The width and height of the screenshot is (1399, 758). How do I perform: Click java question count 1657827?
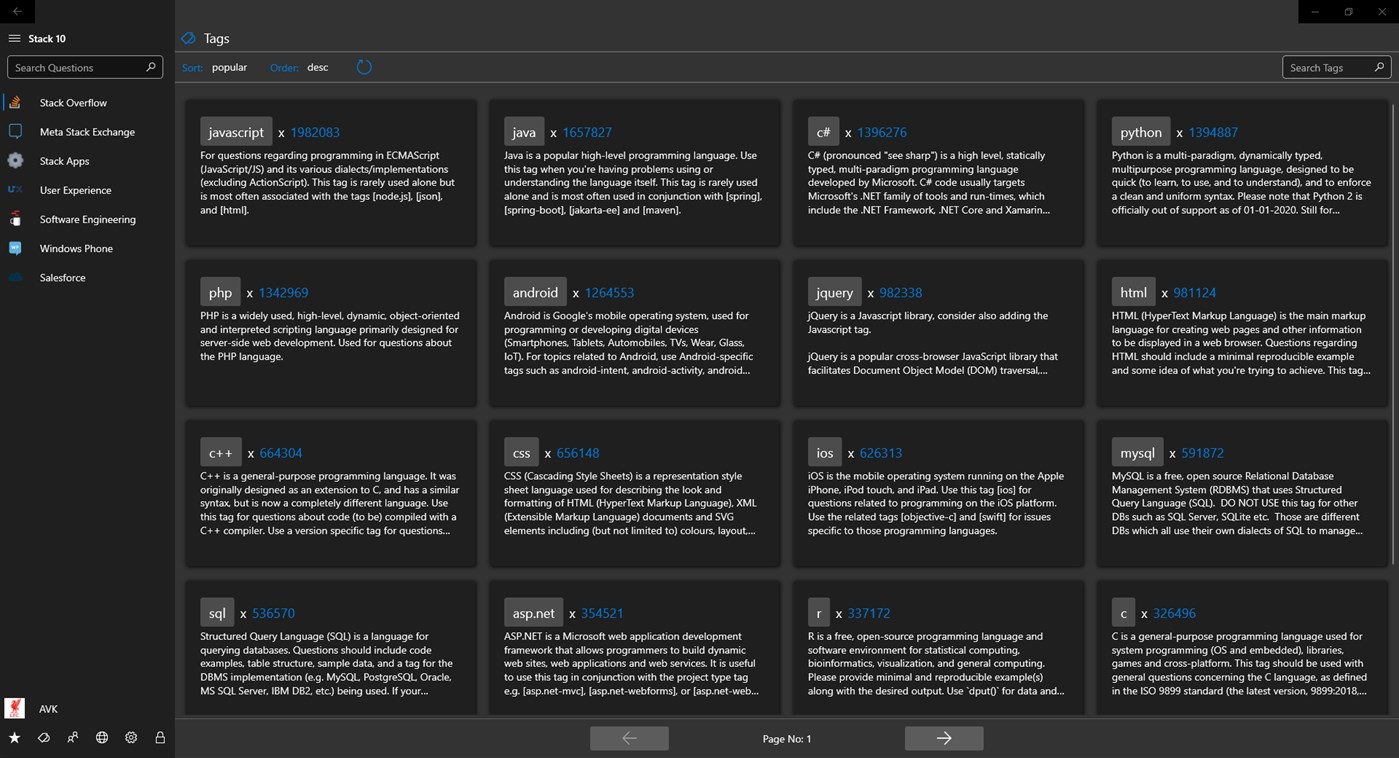tap(587, 132)
